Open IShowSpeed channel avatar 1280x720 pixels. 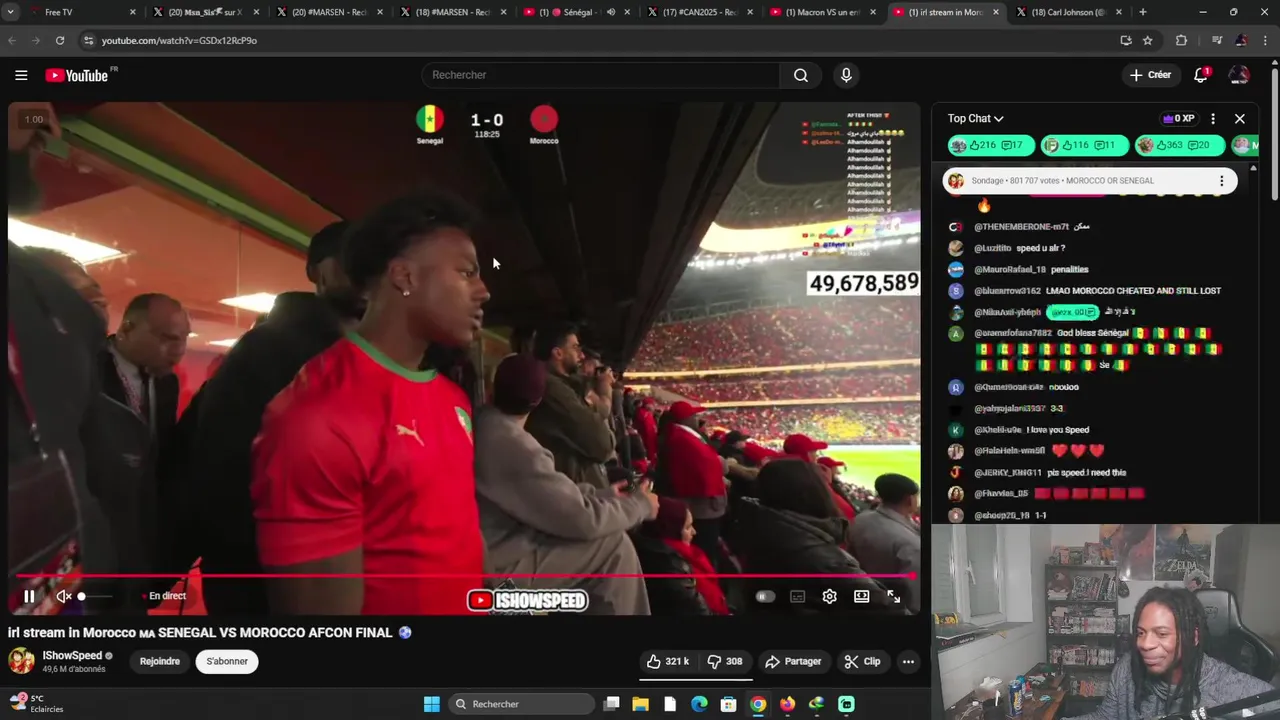coord(21,660)
